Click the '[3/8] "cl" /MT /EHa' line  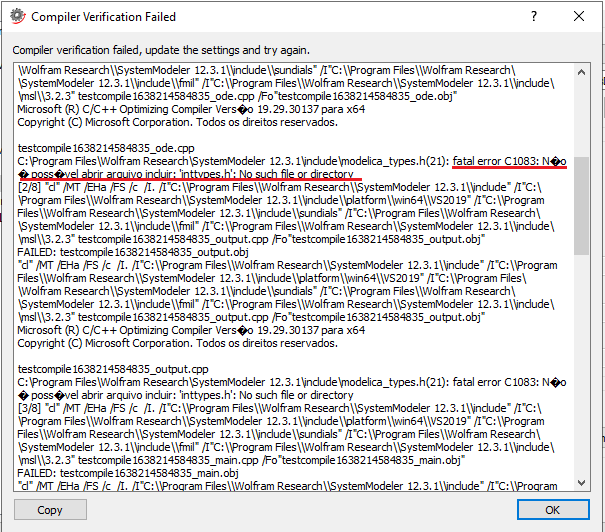click(280, 409)
